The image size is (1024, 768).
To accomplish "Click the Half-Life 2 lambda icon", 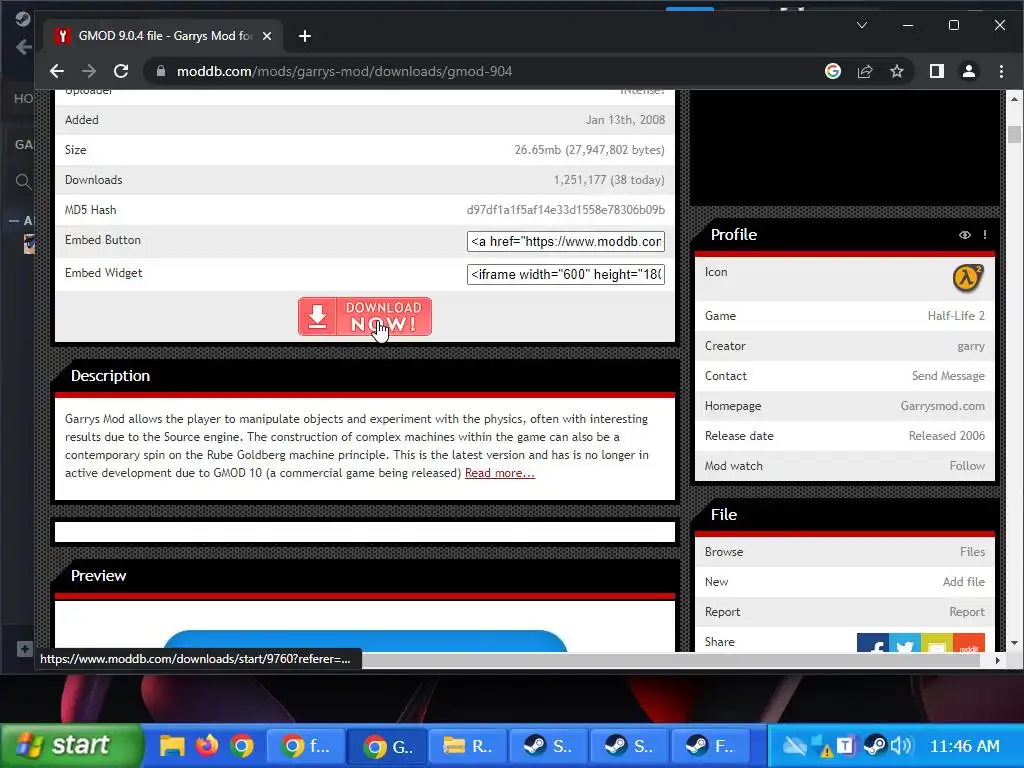I will tap(968, 278).
